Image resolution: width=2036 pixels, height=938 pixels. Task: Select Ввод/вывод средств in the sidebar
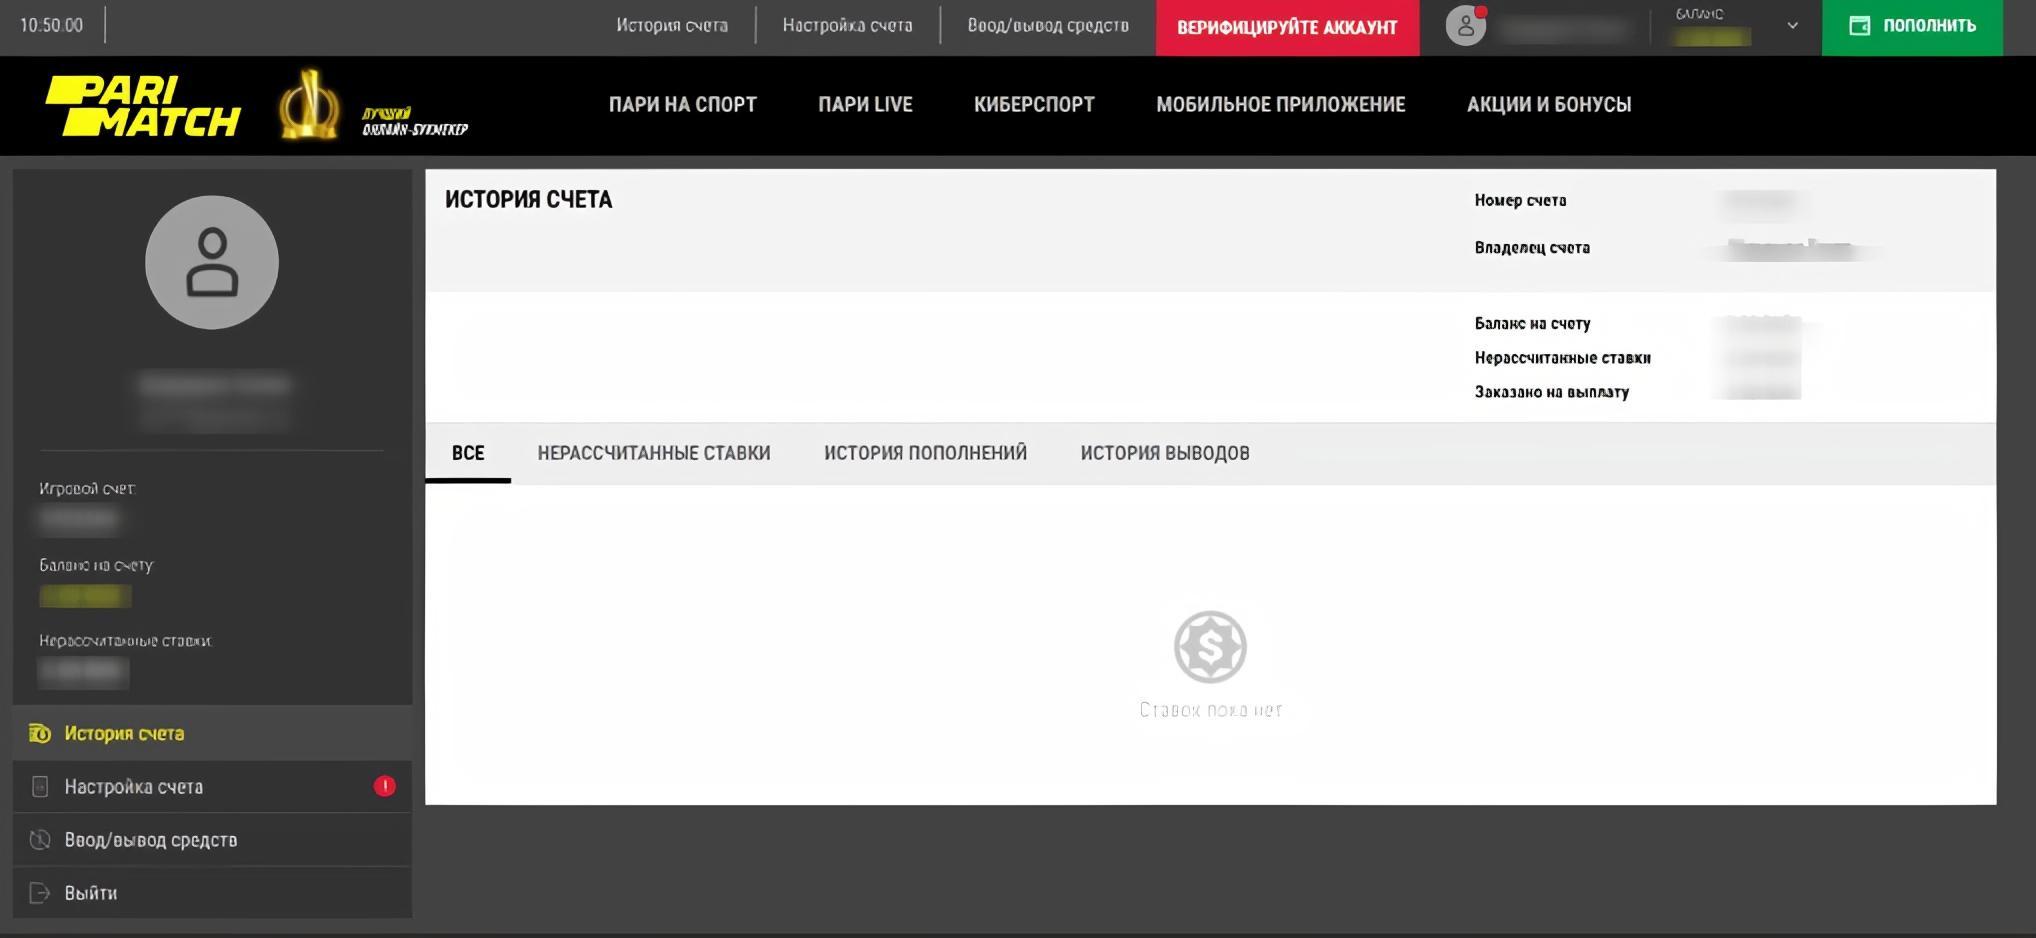tap(212, 840)
